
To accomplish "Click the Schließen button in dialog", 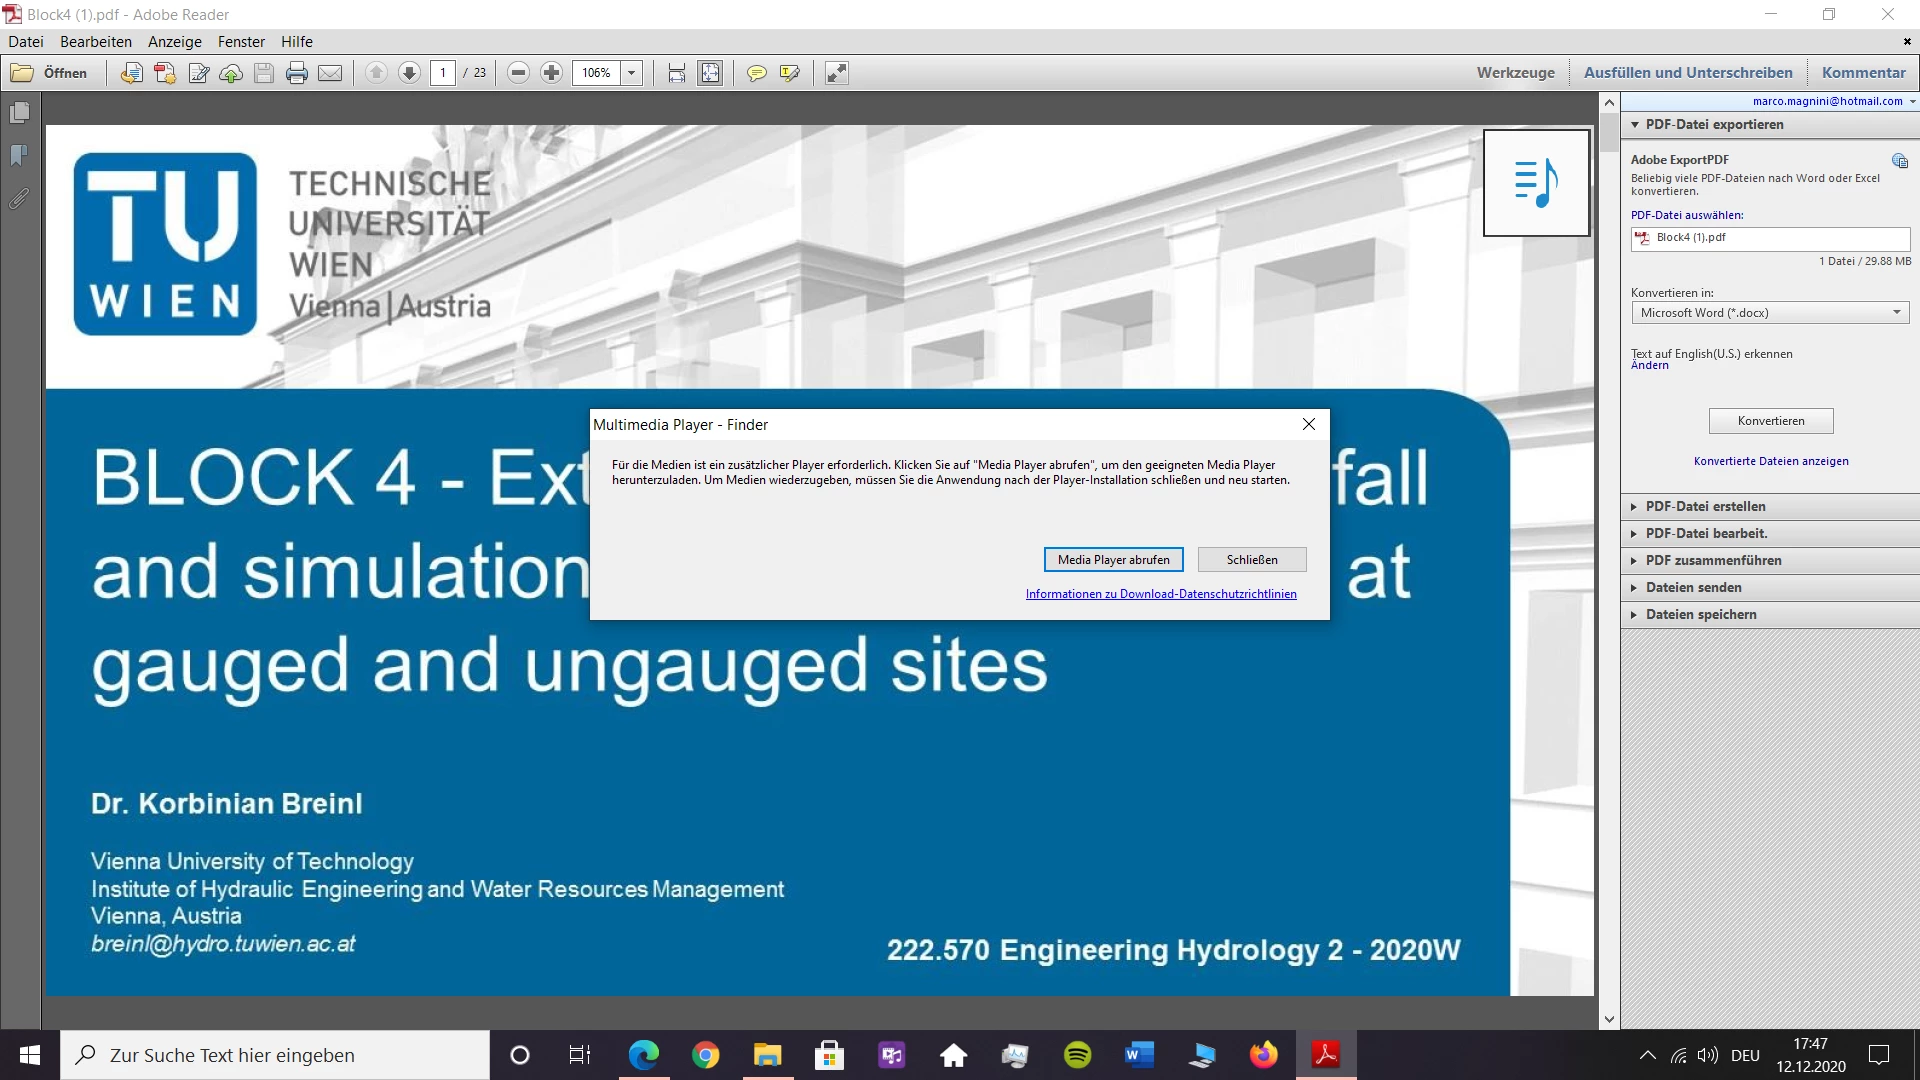I will [x=1252, y=560].
